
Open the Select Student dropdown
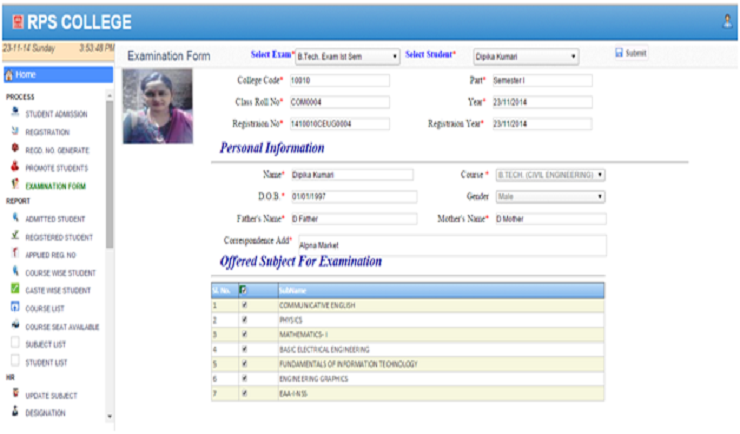(526, 57)
